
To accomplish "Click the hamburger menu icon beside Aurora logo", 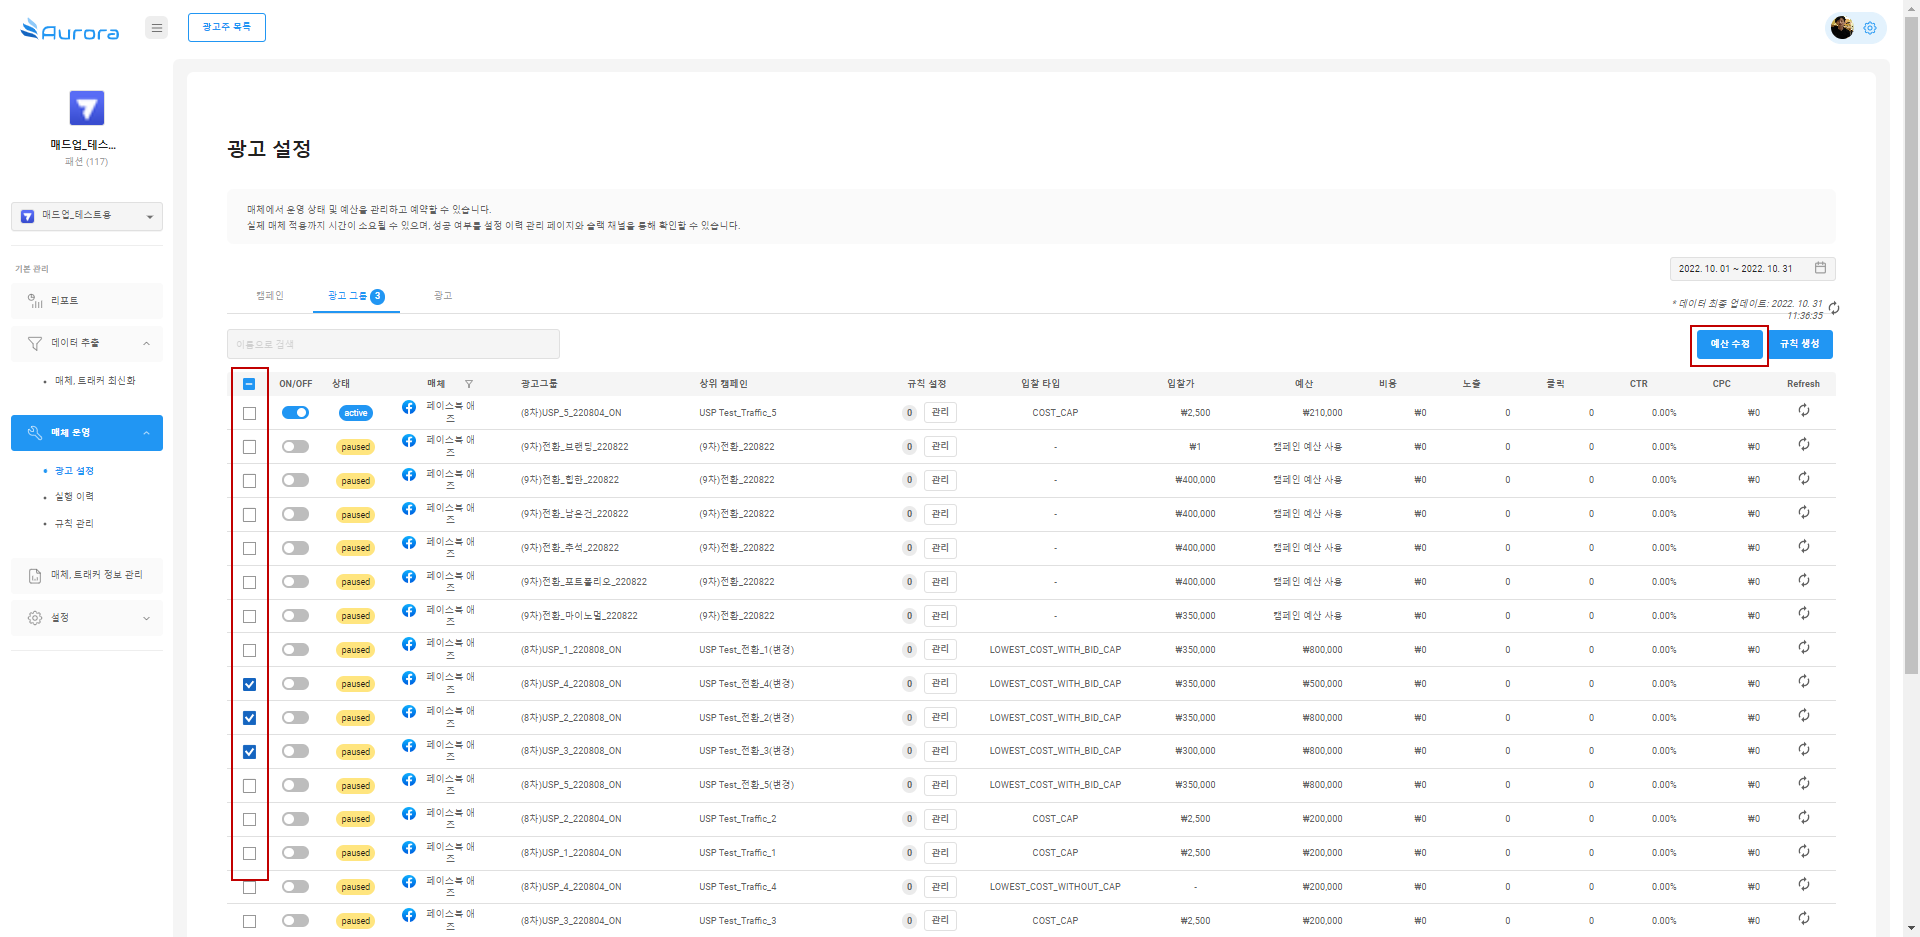I will coord(156,28).
